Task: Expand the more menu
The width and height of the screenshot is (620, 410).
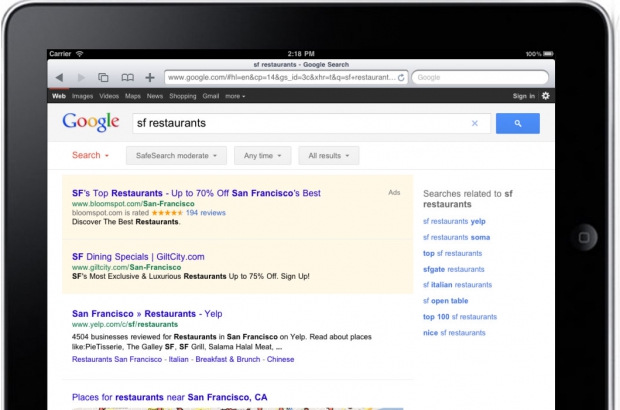Action: click(235, 96)
